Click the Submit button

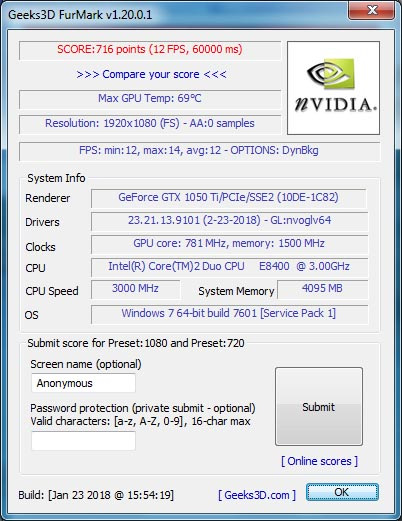pyautogui.click(x=319, y=406)
